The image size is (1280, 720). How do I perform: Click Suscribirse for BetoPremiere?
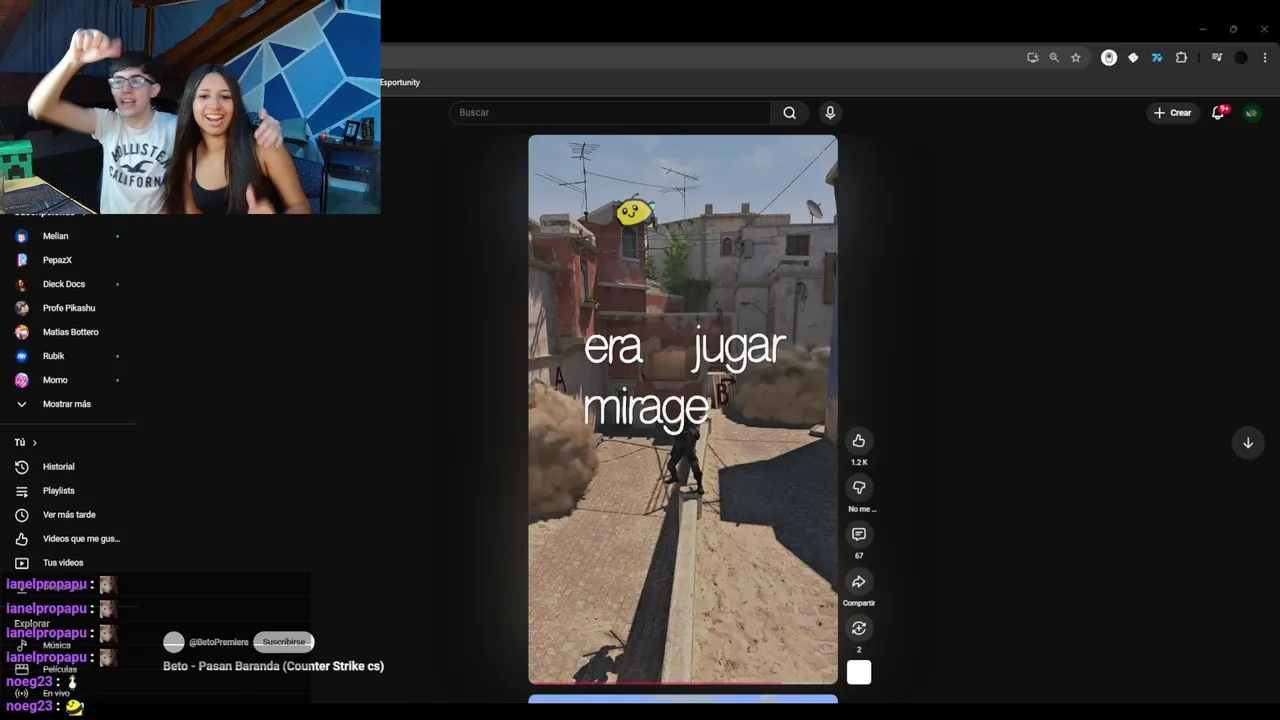tap(284, 642)
